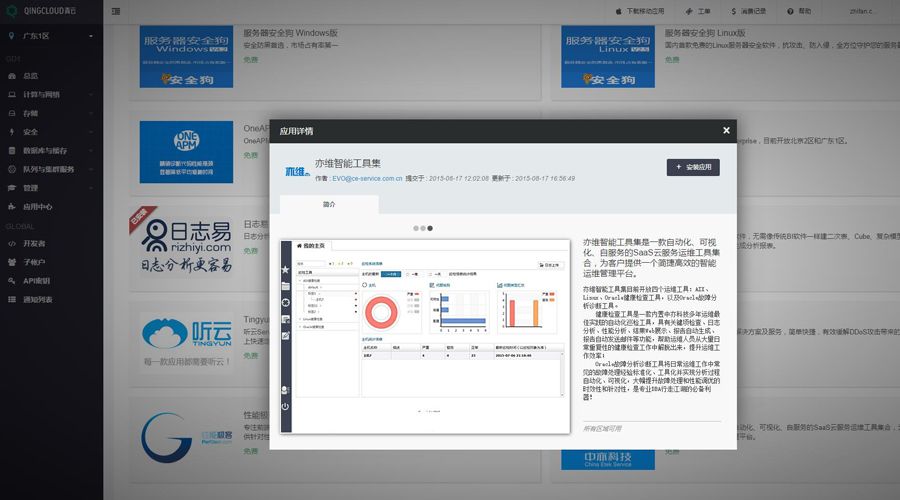Click the app screenshot preview image
Image resolution: width=900 pixels, height=500 pixels.
pos(426,335)
